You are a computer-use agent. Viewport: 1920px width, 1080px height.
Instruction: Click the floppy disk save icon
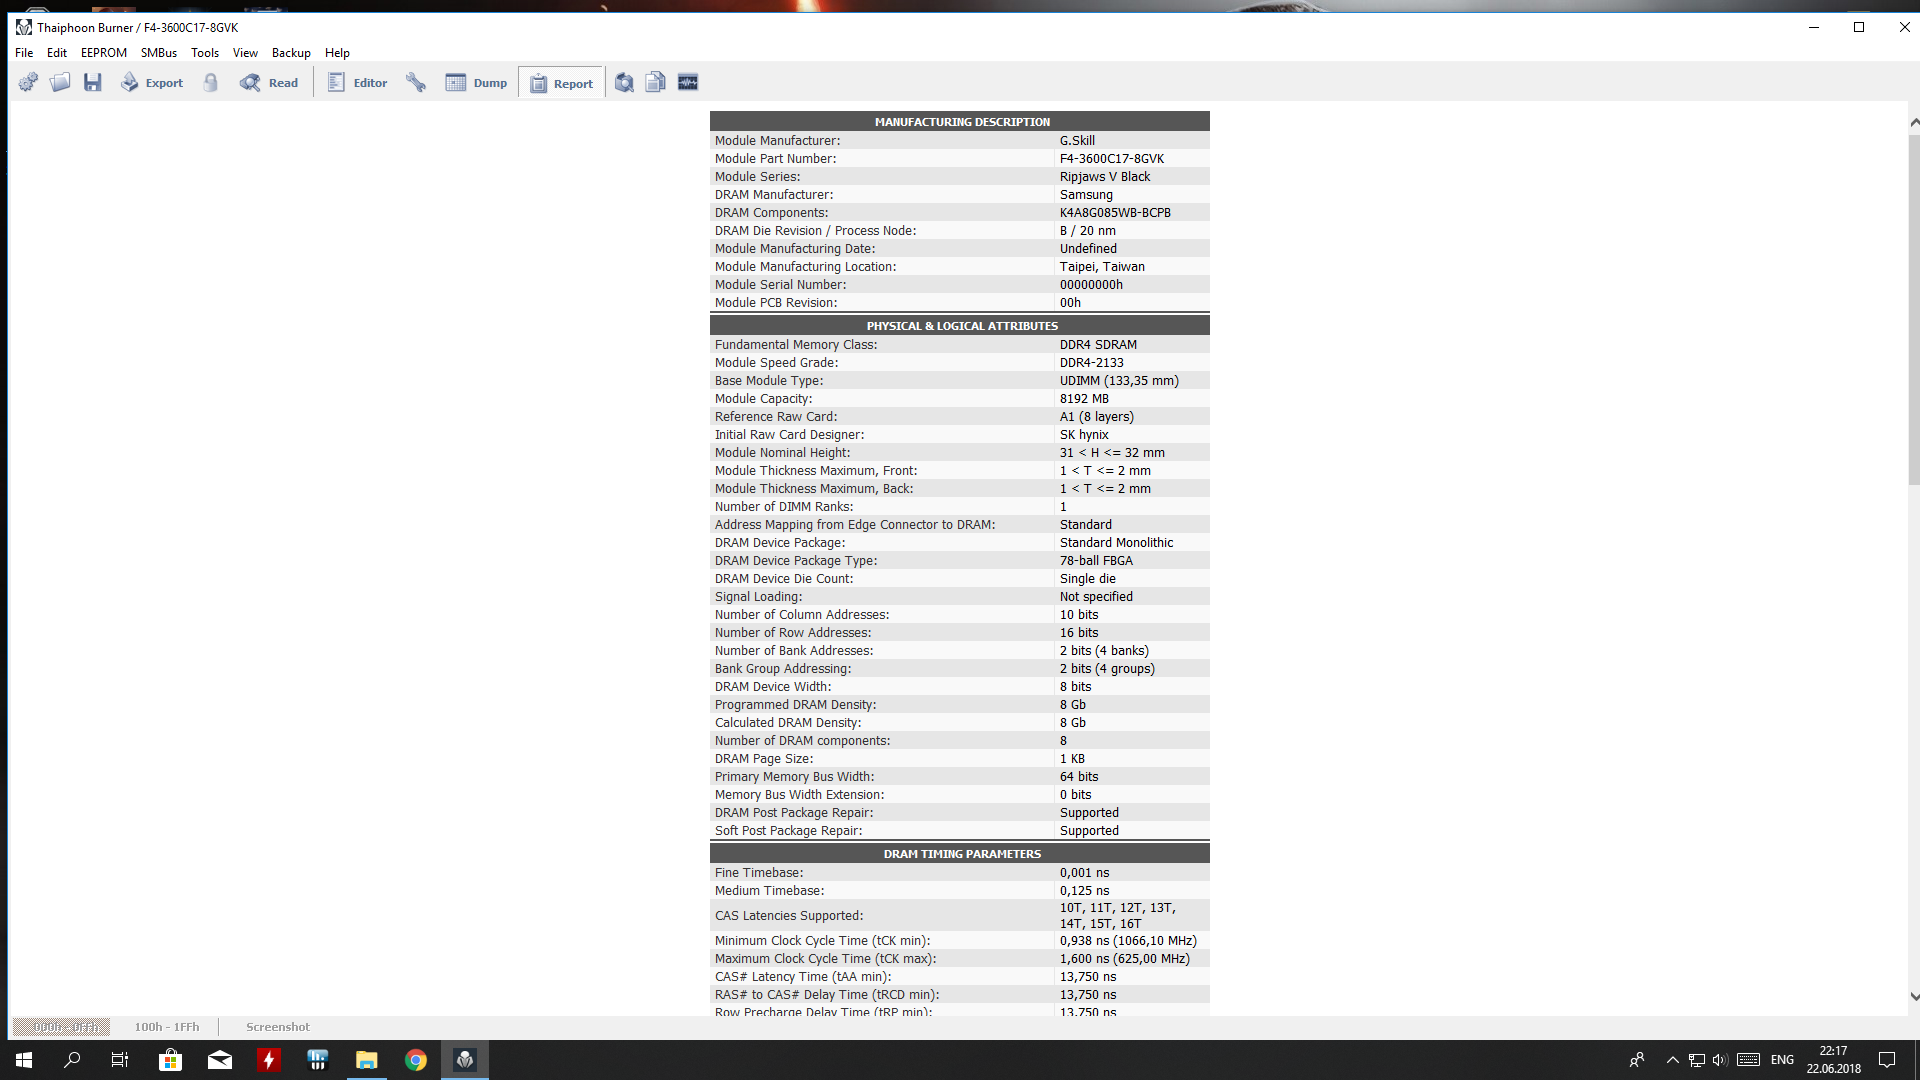[93, 83]
